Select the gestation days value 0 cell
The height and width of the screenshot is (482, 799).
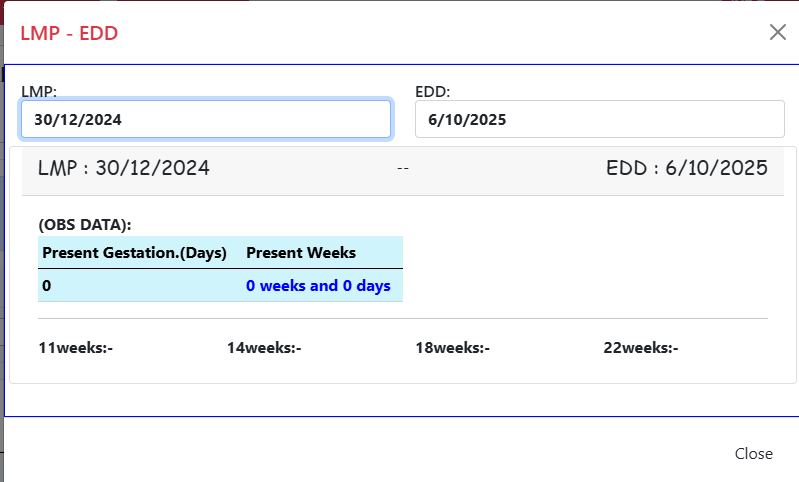click(47, 286)
